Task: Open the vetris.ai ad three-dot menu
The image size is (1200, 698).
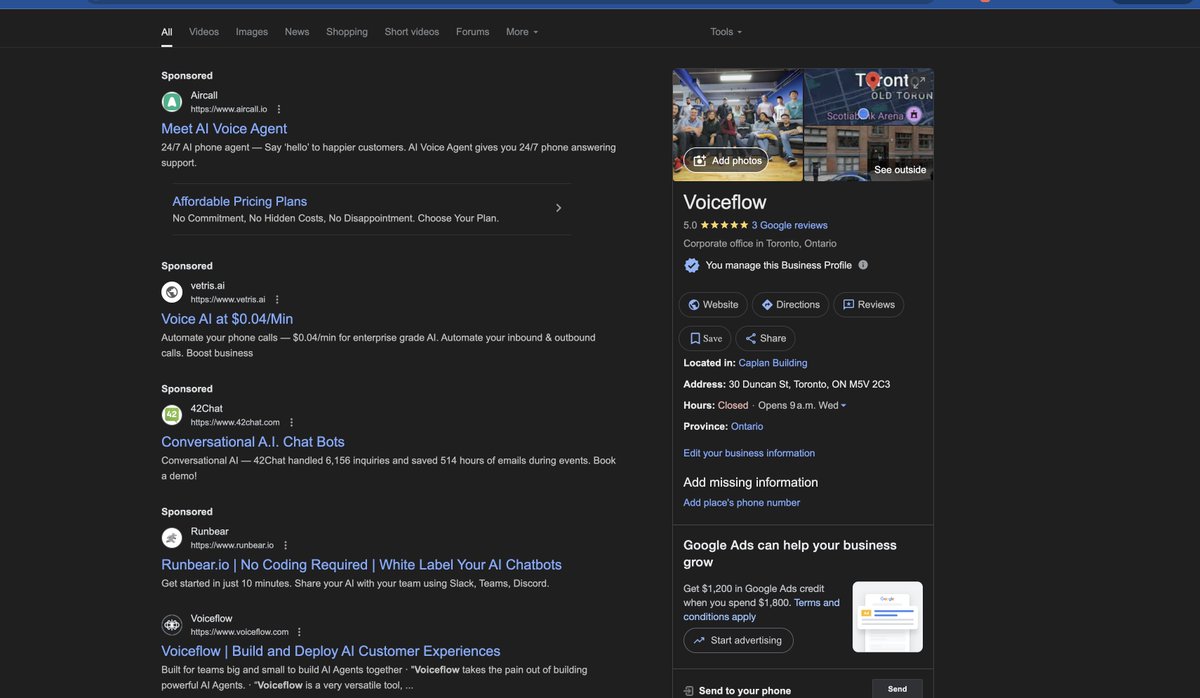Action: click(x=277, y=299)
